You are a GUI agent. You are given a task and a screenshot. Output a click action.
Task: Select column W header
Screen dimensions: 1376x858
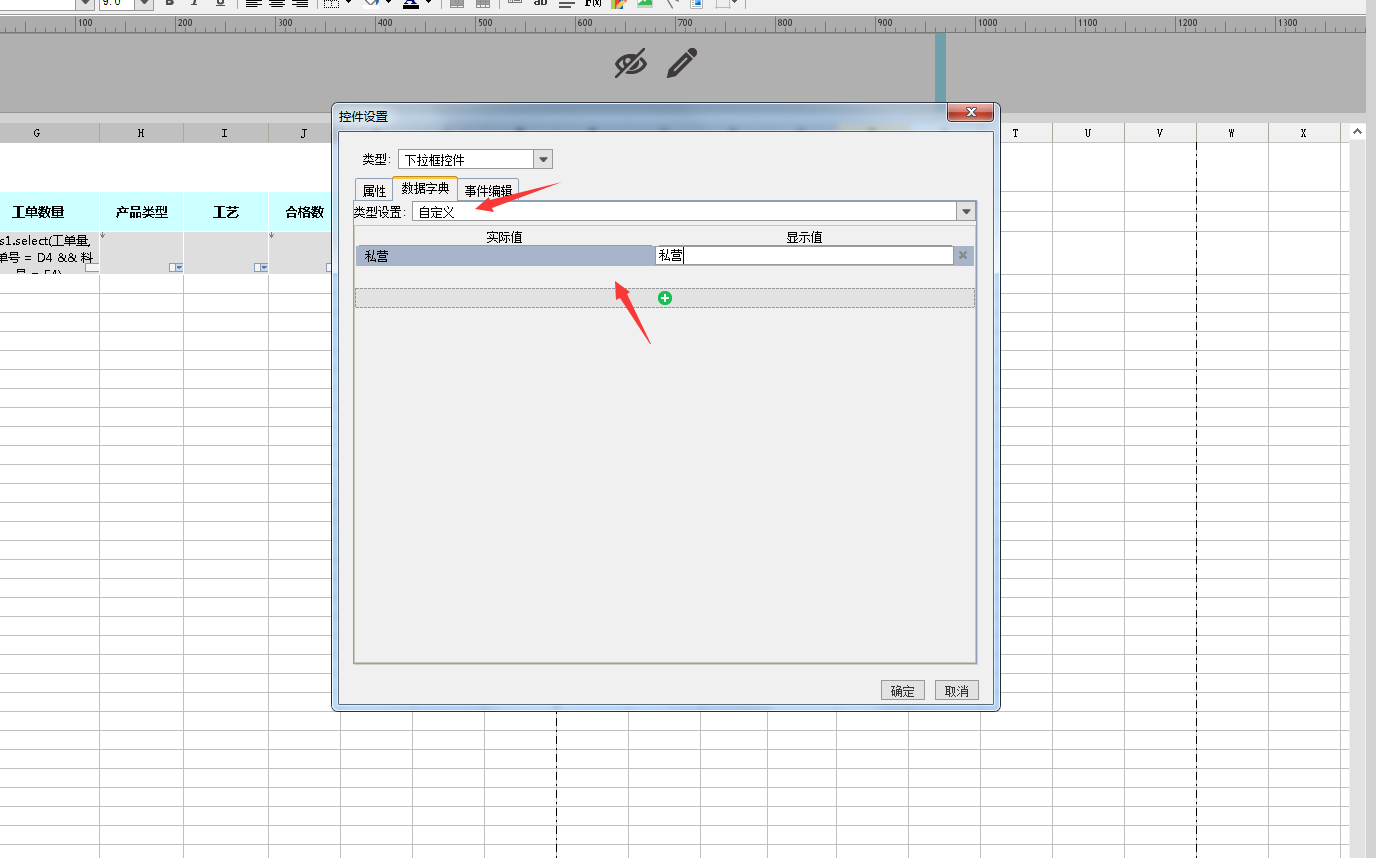click(1232, 133)
